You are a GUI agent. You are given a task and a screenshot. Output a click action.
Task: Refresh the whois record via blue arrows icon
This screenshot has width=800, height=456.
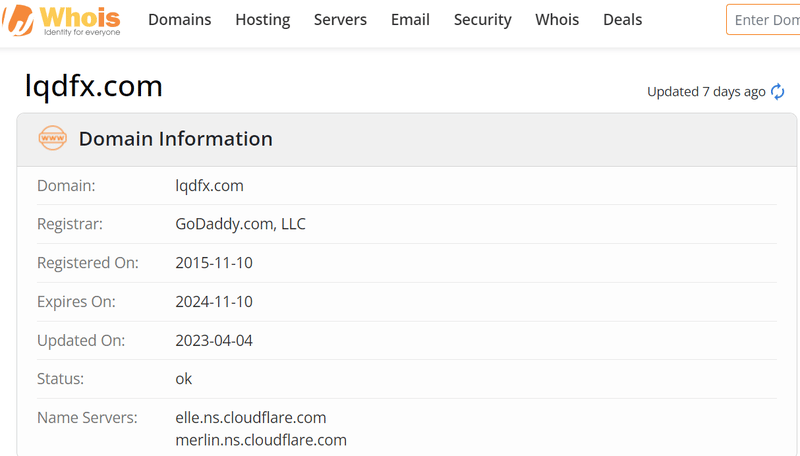point(778,92)
